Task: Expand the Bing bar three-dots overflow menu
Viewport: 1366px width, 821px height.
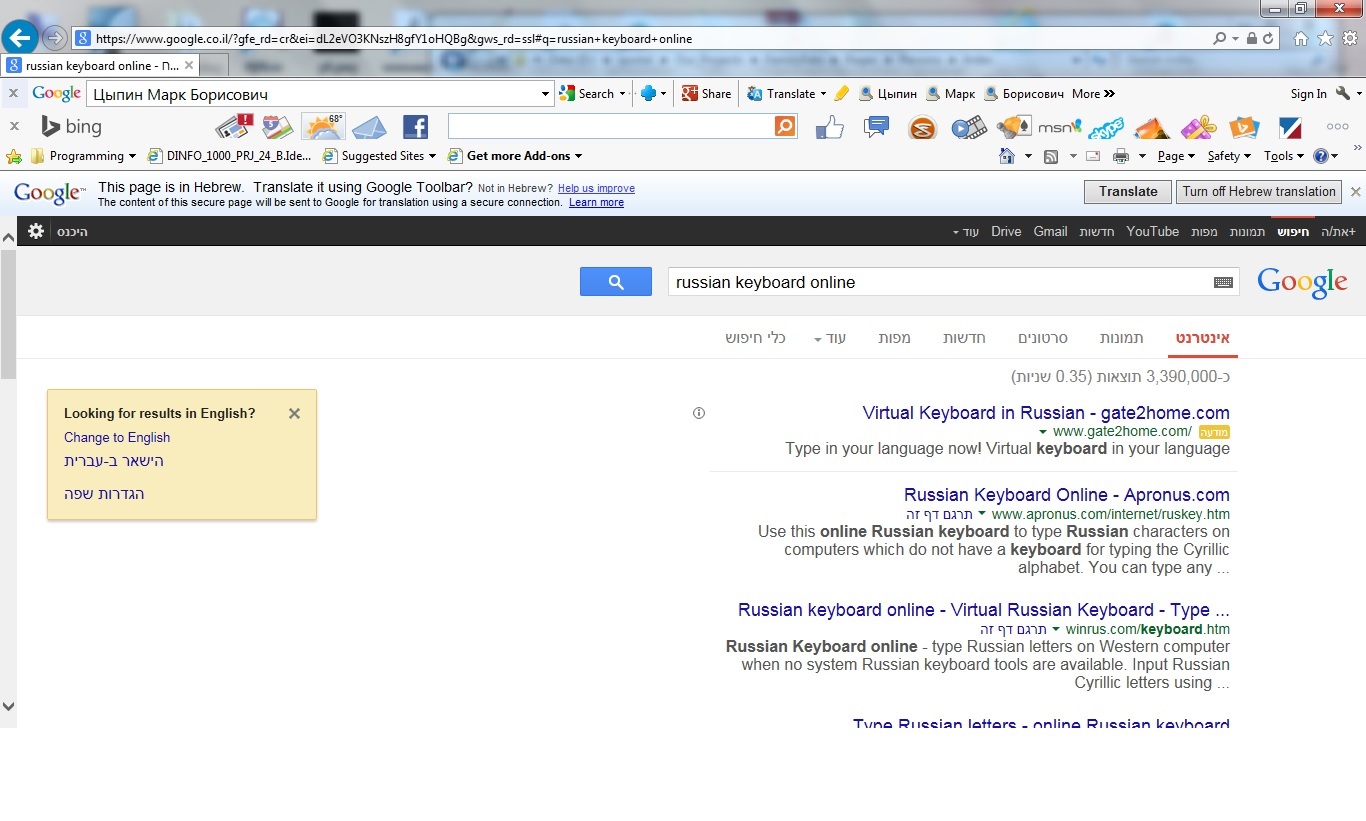Action: (x=1337, y=127)
